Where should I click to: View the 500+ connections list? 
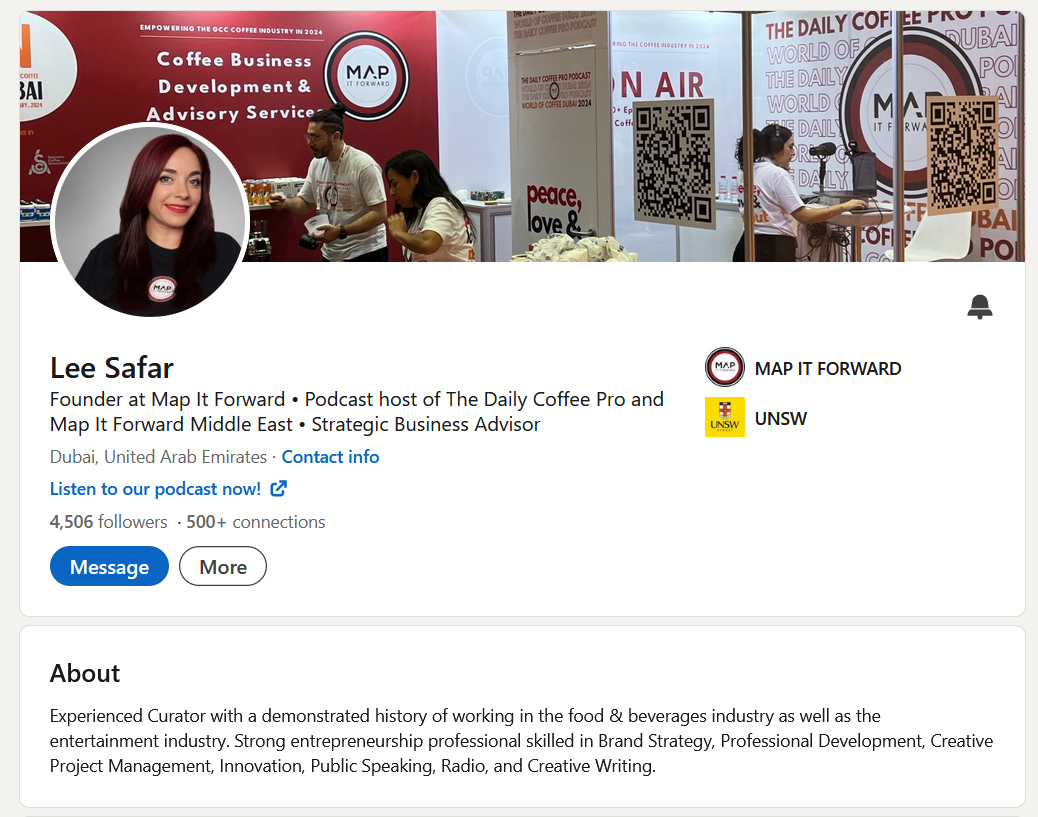click(256, 522)
